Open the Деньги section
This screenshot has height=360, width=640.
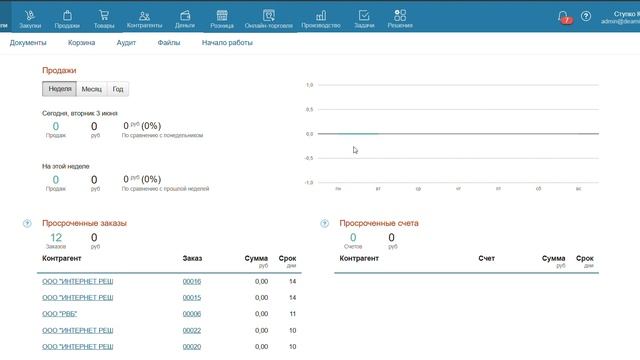185,19
